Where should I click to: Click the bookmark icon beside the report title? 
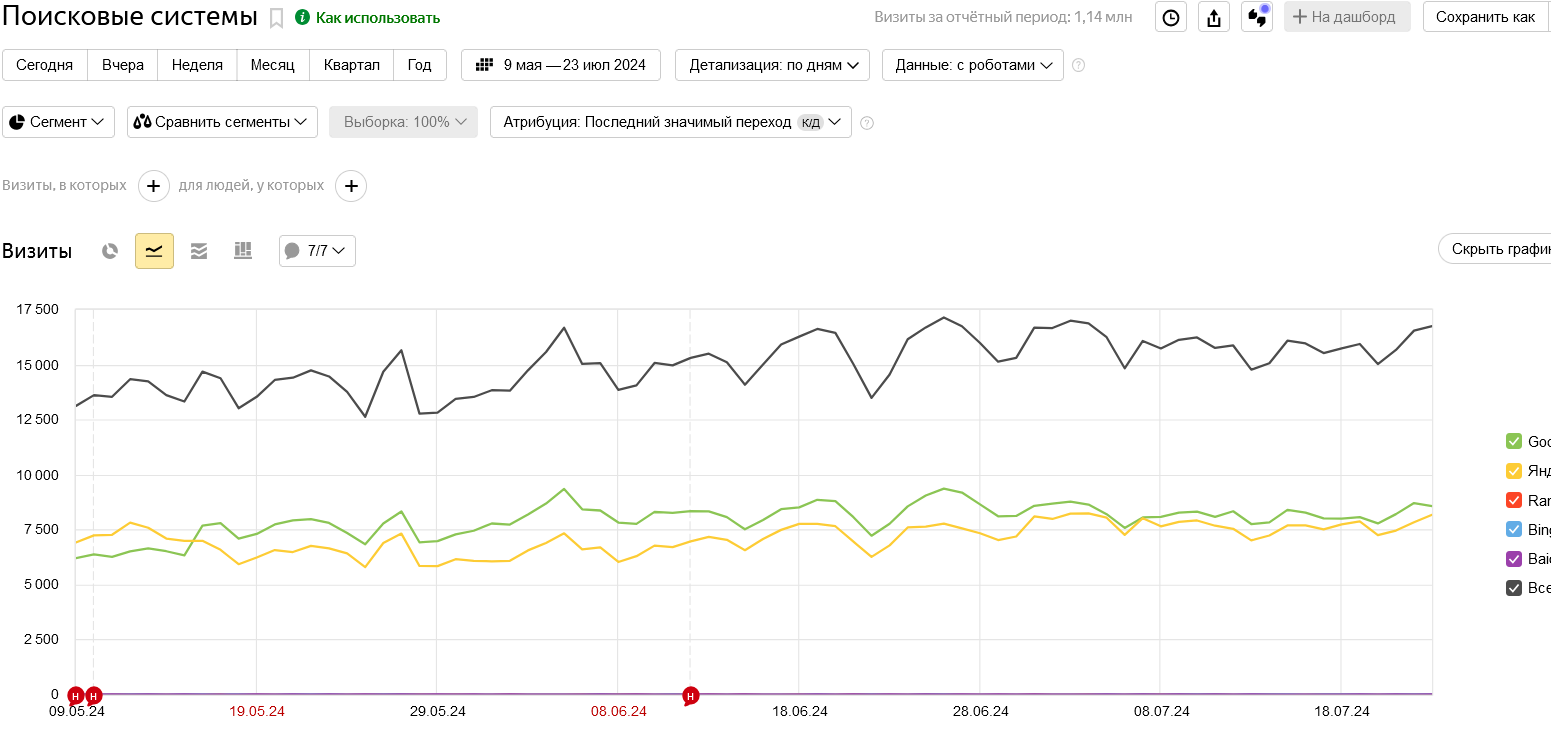click(277, 18)
